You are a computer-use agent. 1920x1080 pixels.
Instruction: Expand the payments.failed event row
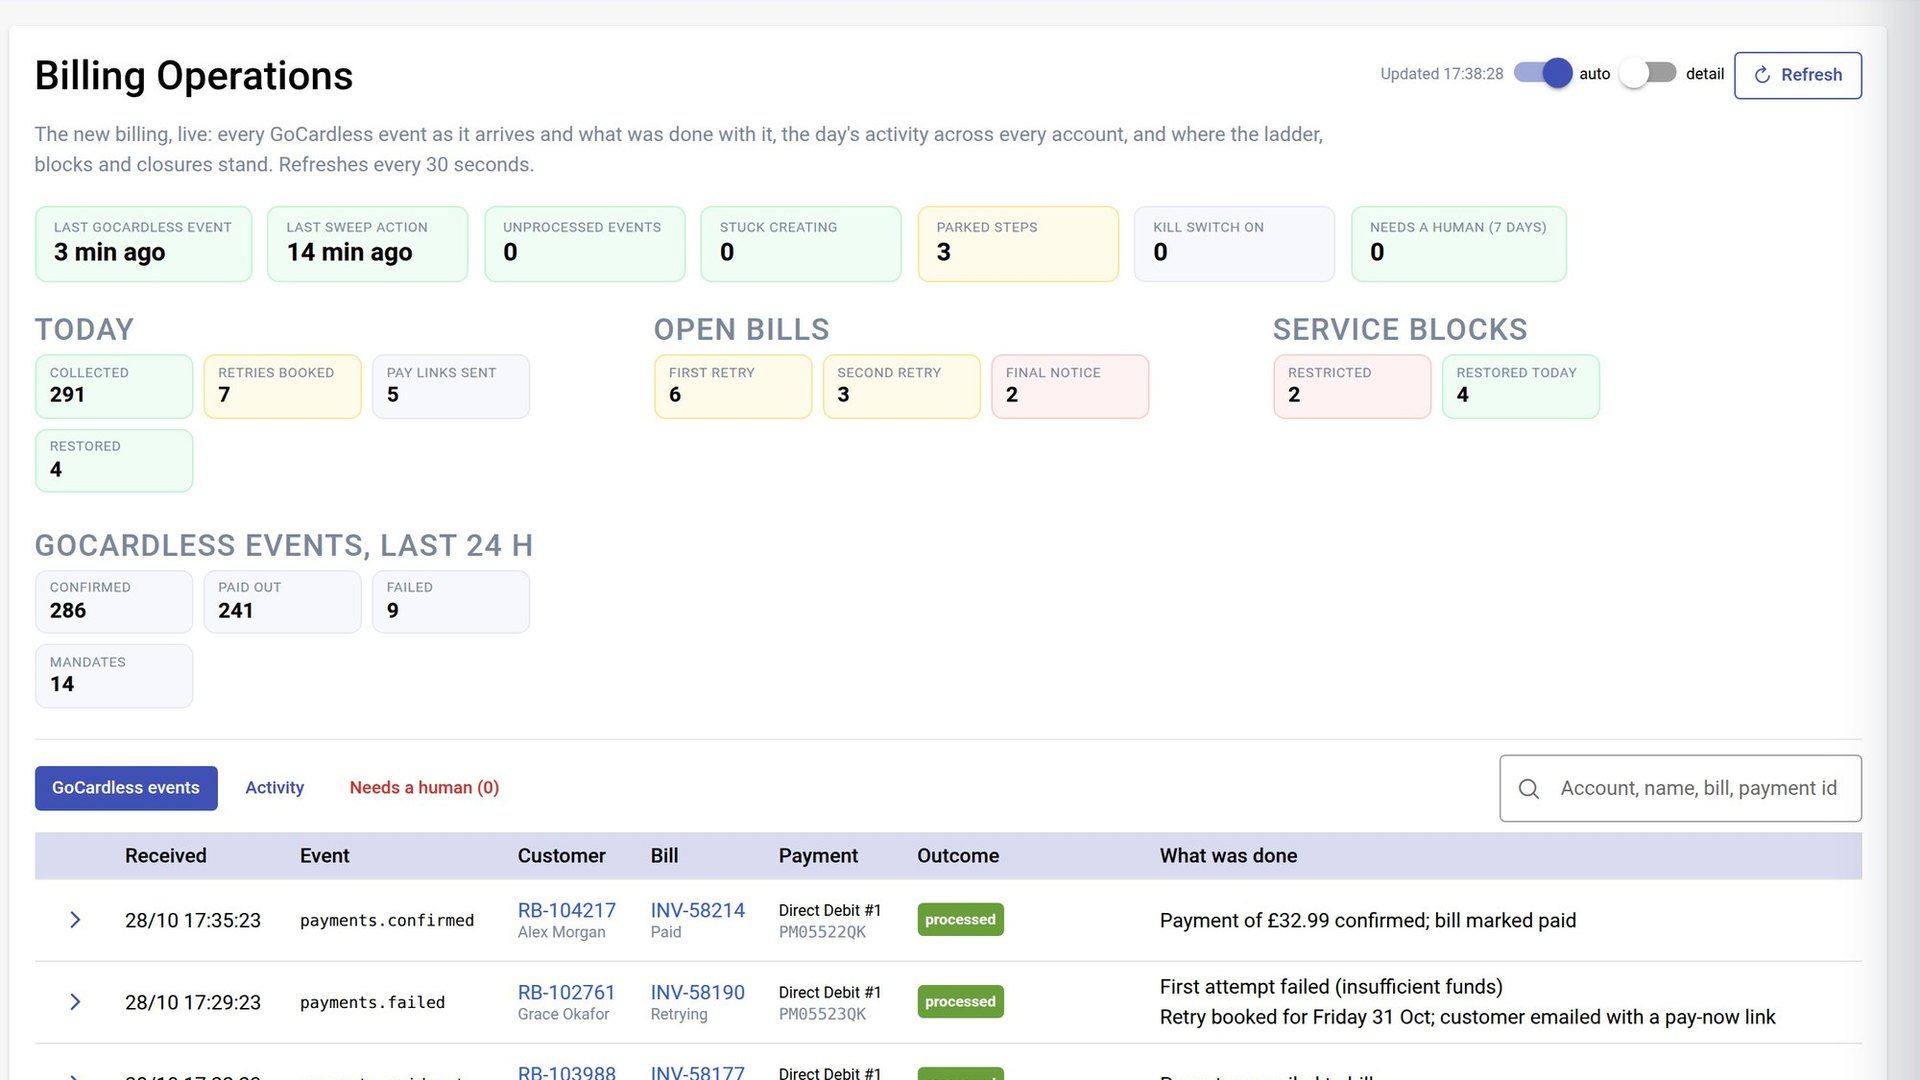[x=75, y=1002]
